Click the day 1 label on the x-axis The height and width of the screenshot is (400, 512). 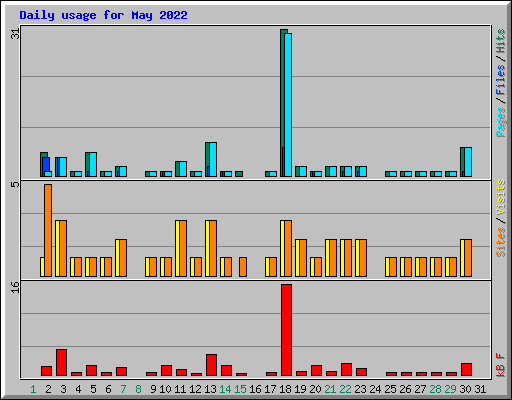click(x=33, y=389)
